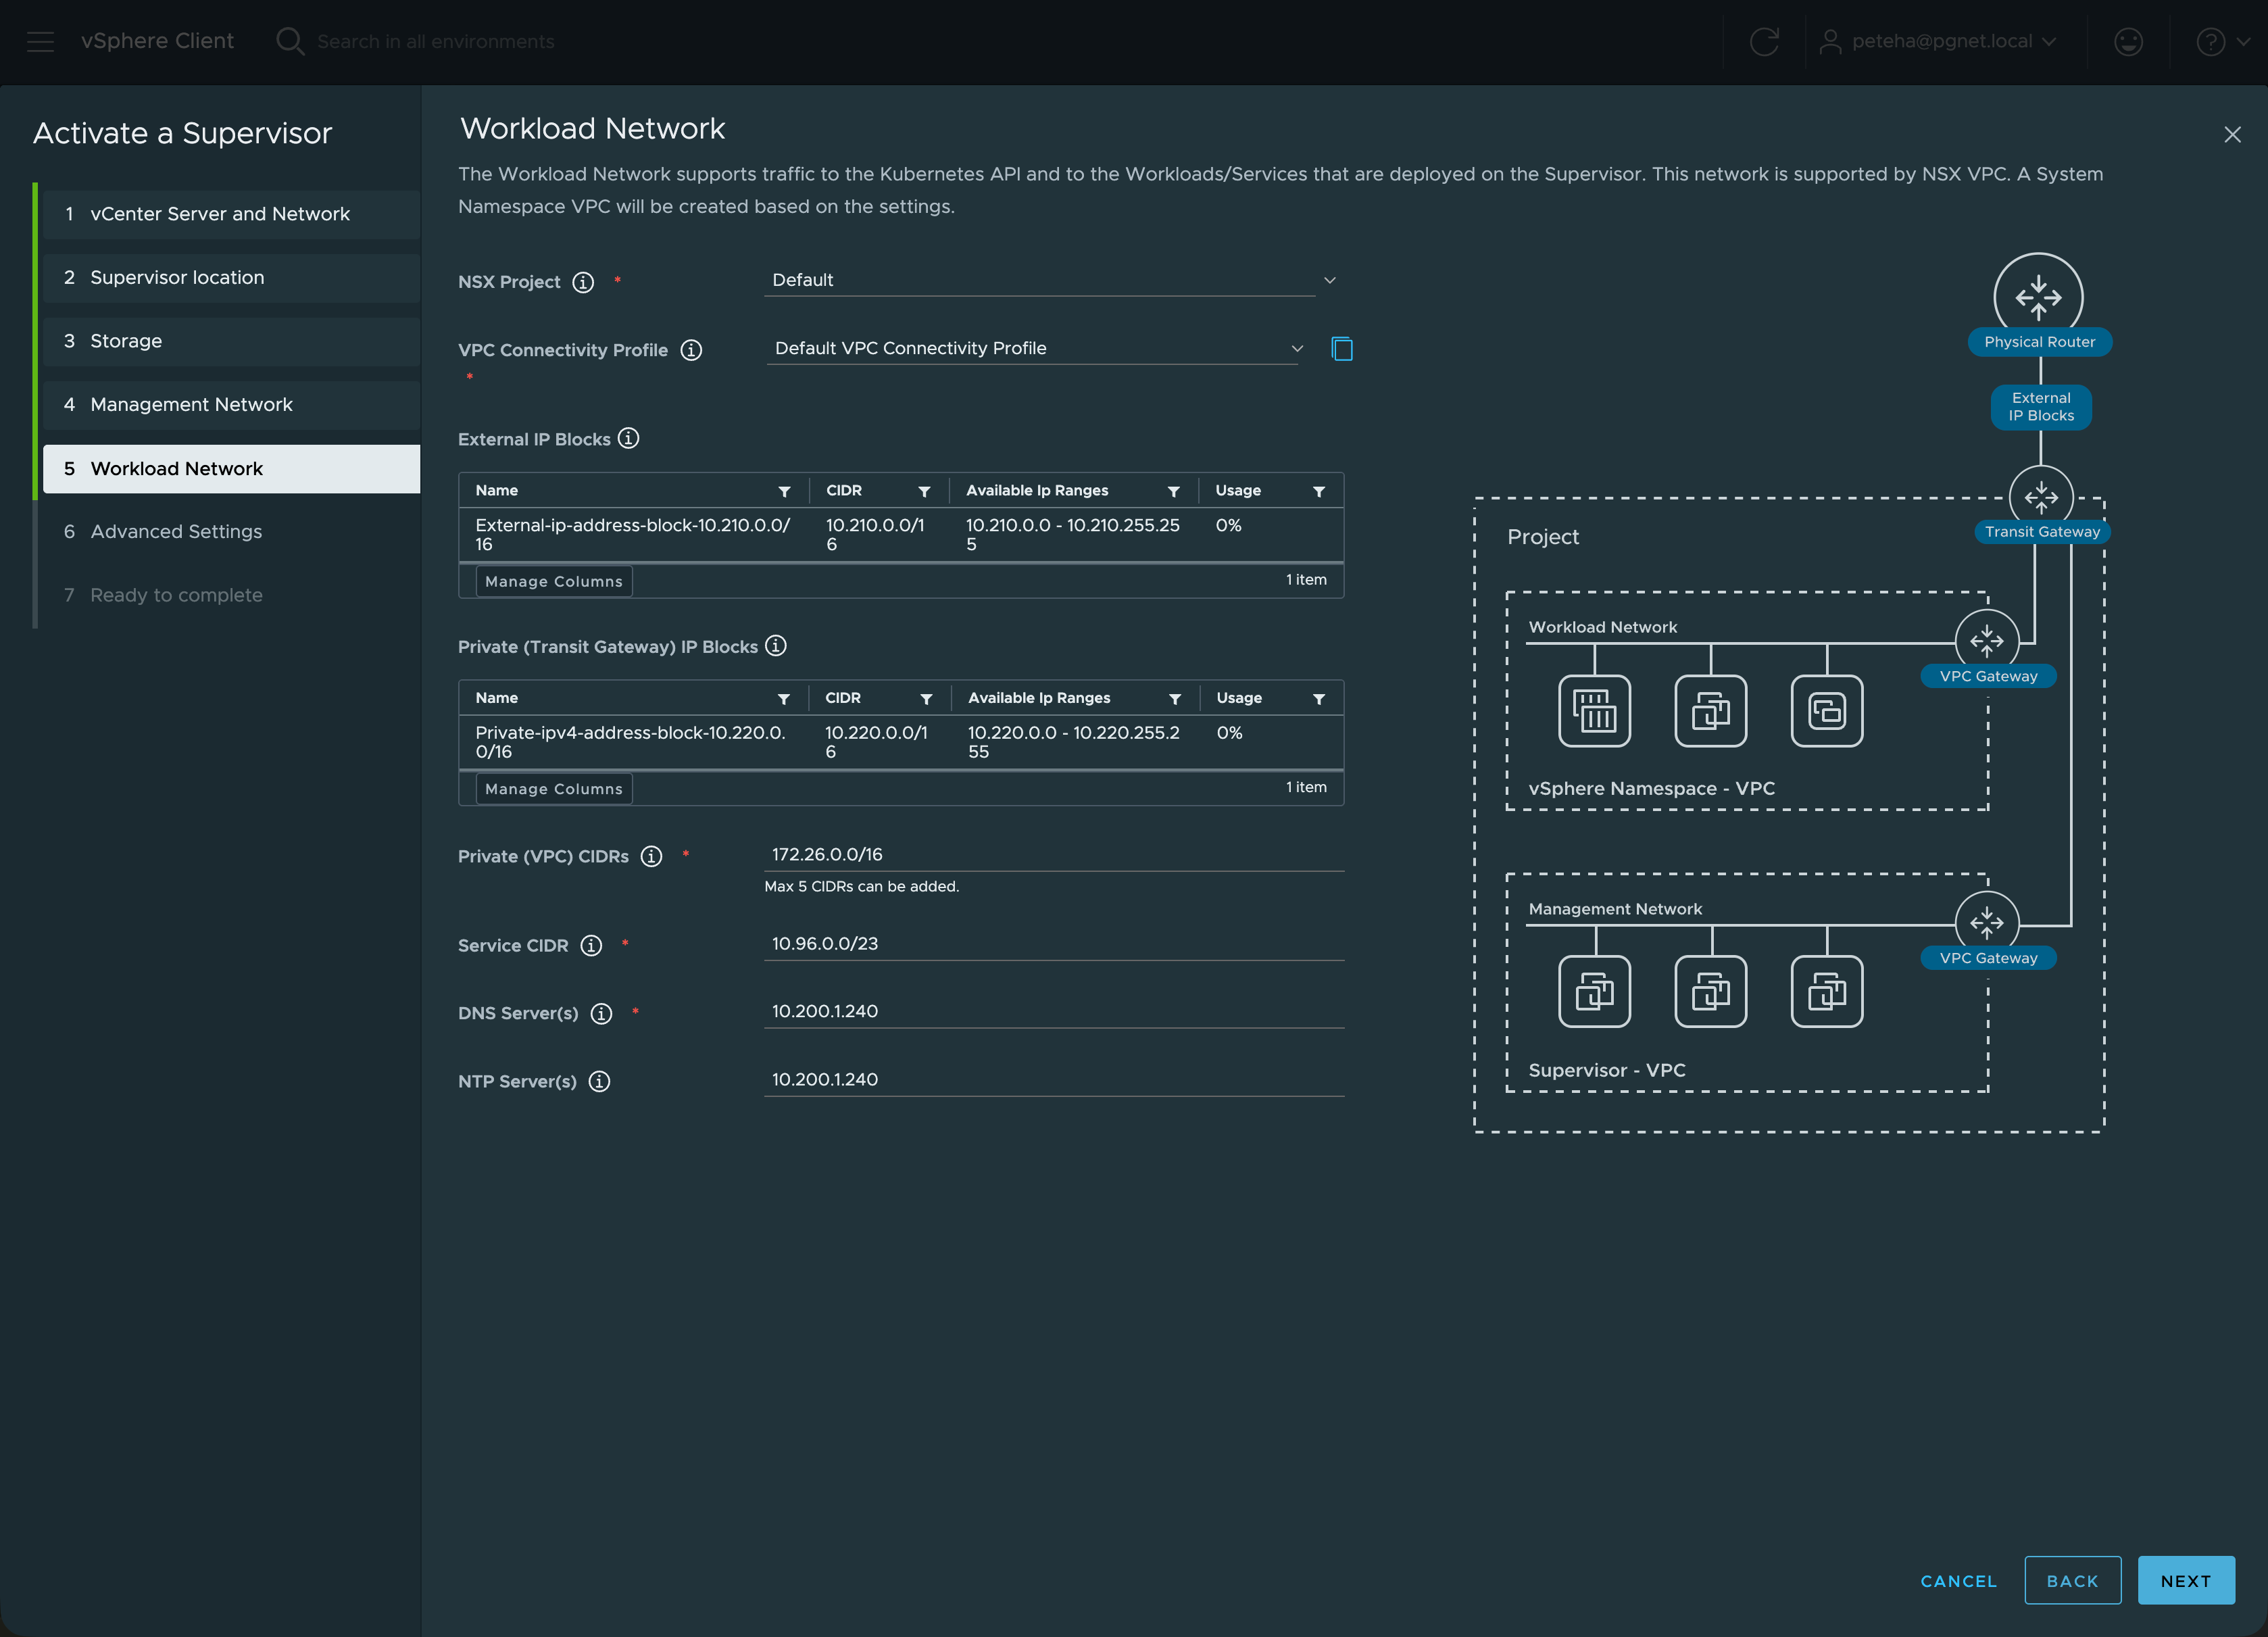Screen dimensions: 2268x1637
Task: Filter External IP Blocks Name column
Action: (x=784, y=491)
